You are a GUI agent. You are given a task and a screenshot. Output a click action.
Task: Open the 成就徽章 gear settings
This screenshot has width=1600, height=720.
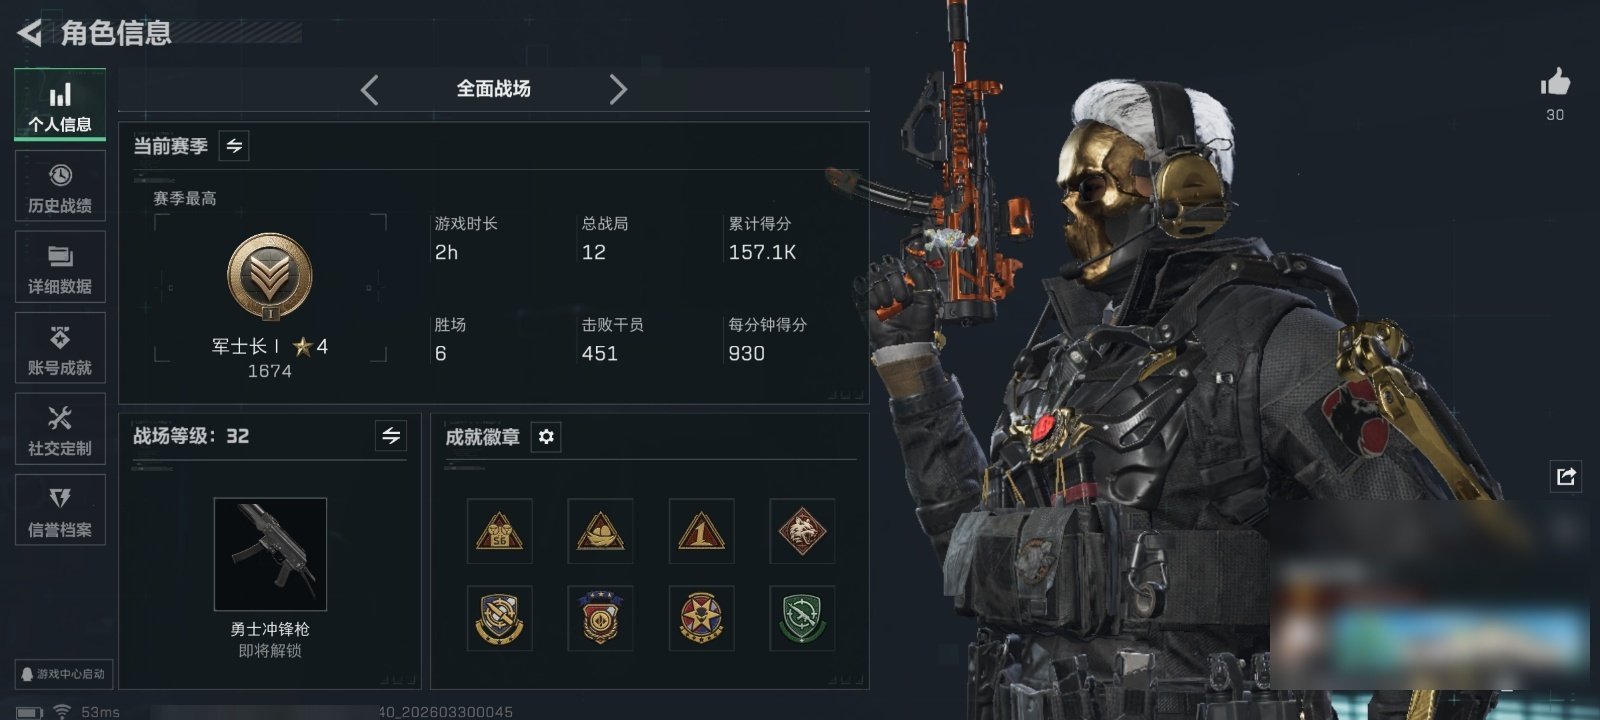click(x=546, y=437)
